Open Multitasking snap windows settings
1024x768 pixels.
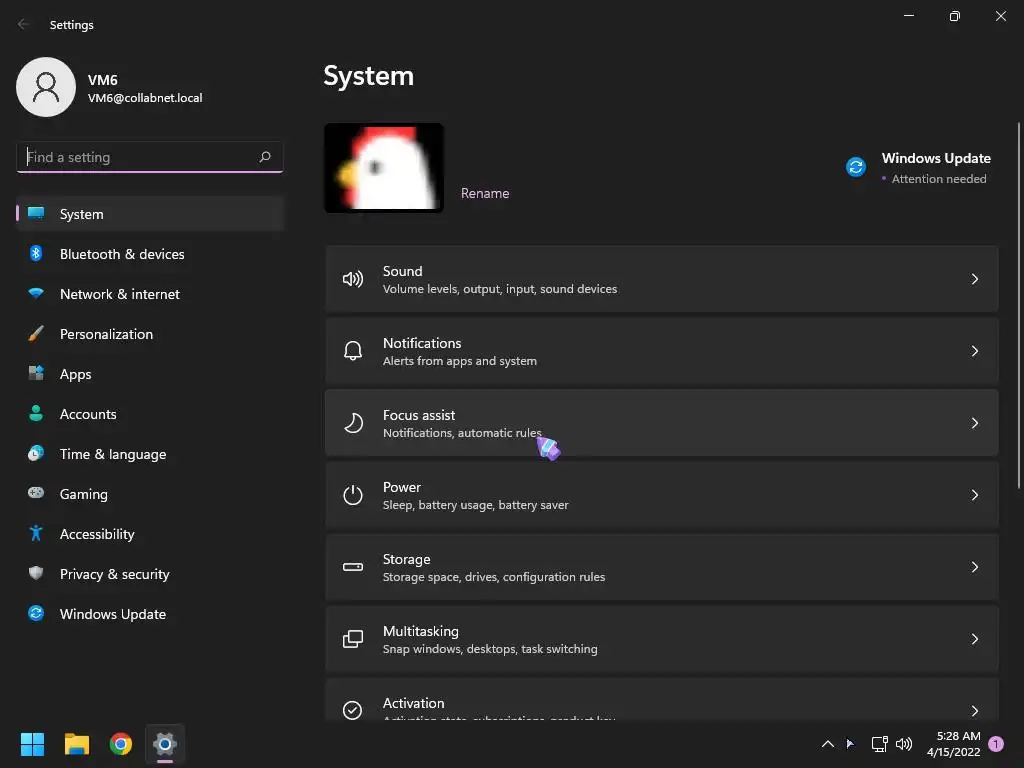point(662,639)
